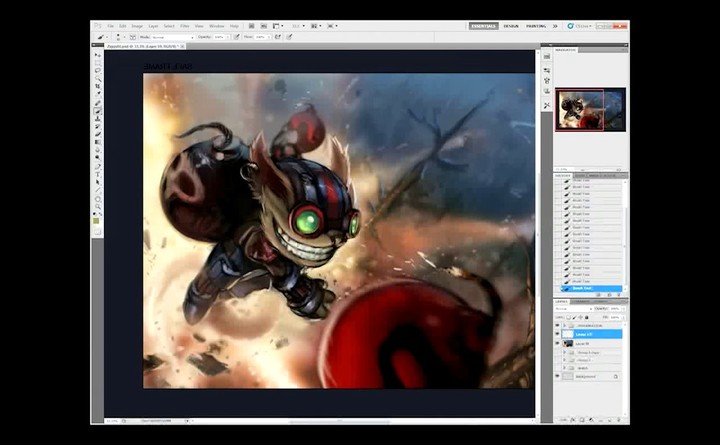Select the Quick Selection tool
Viewport: 720px width, 445px height.
click(x=97, y=78)
